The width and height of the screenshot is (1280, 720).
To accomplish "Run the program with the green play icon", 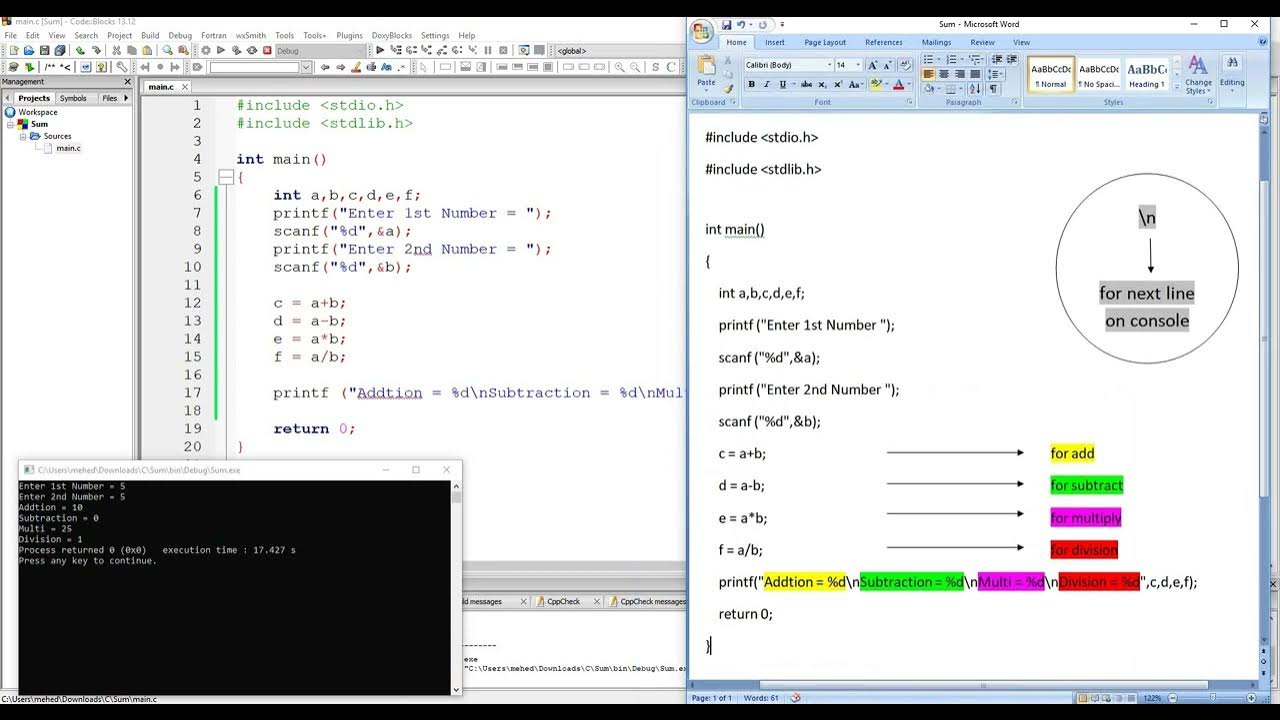I will [221, 50].
